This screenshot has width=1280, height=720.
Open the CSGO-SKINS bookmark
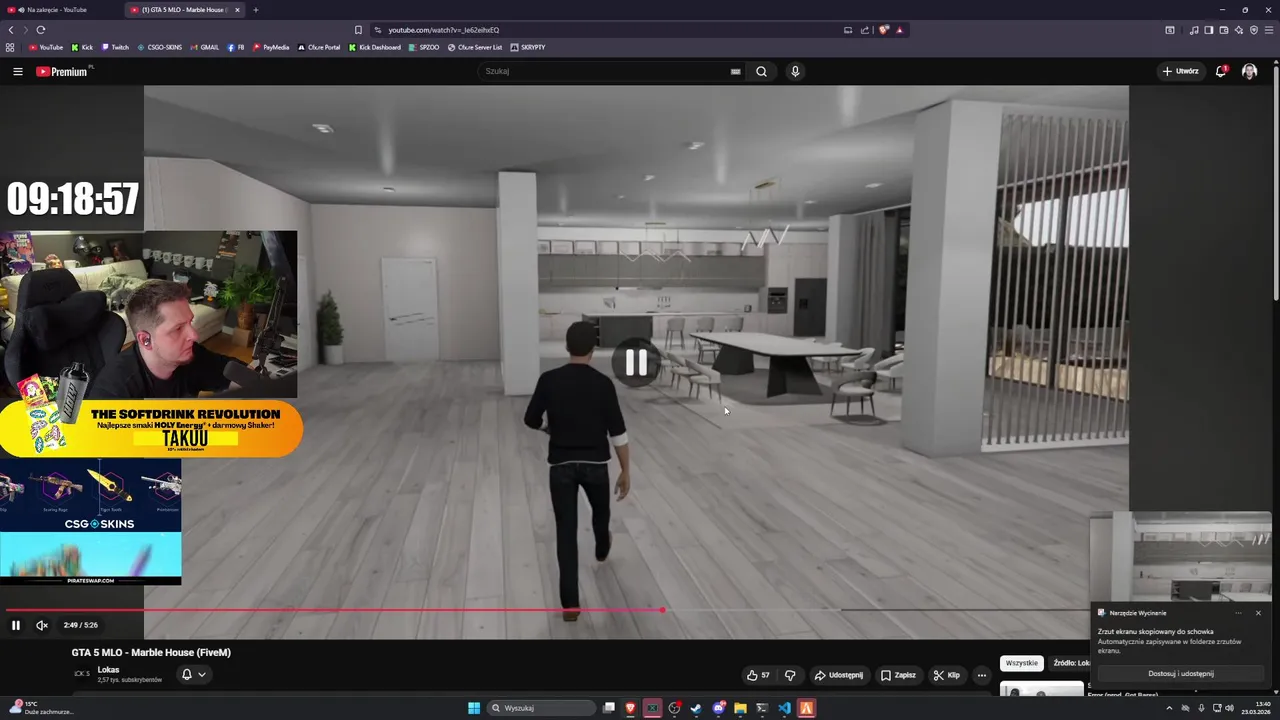pos(159,47)
